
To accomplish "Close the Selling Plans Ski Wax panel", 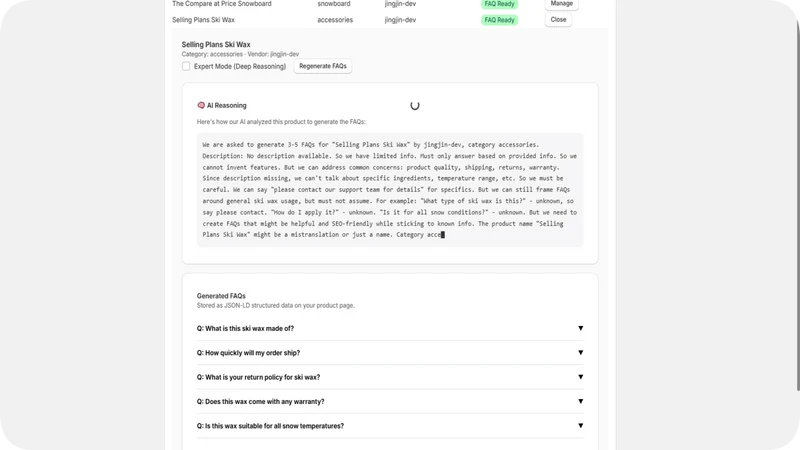I will point(558,20).
